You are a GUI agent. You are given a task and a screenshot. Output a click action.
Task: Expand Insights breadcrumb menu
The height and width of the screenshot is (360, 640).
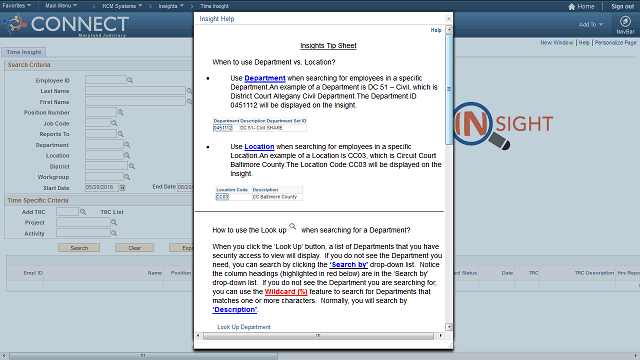point(171,6)
